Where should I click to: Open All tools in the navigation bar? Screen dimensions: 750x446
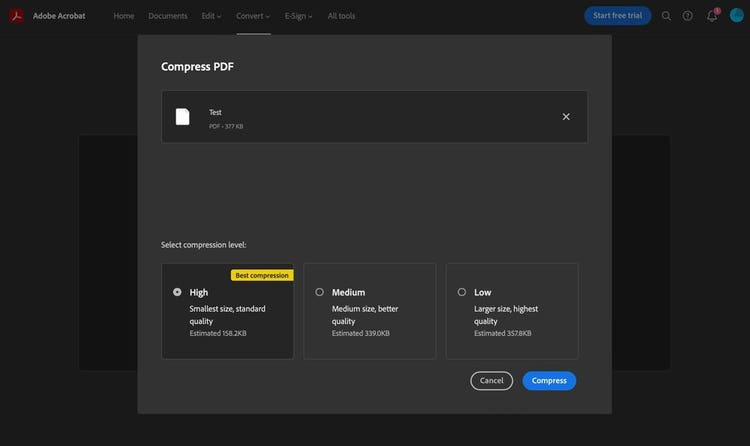(341, 16)
